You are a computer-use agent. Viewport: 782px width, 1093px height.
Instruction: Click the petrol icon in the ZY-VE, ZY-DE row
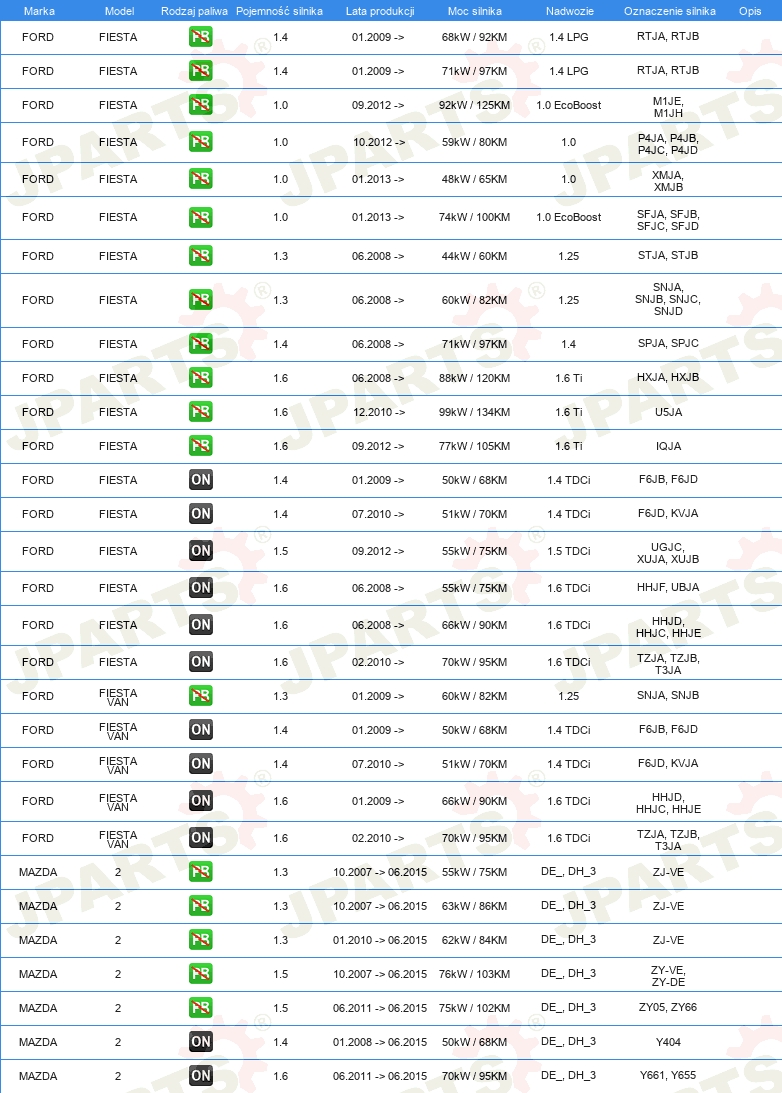(x=201, y=974)
